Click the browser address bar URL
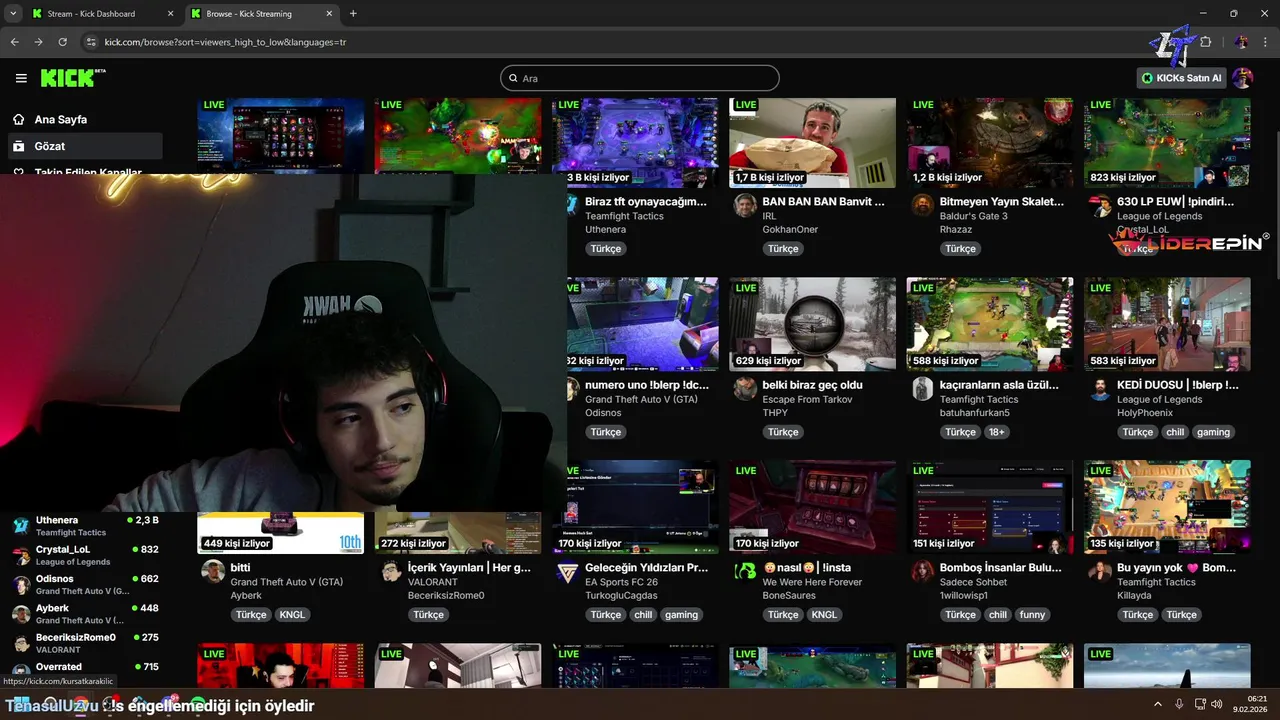 (x=225, y=42)
